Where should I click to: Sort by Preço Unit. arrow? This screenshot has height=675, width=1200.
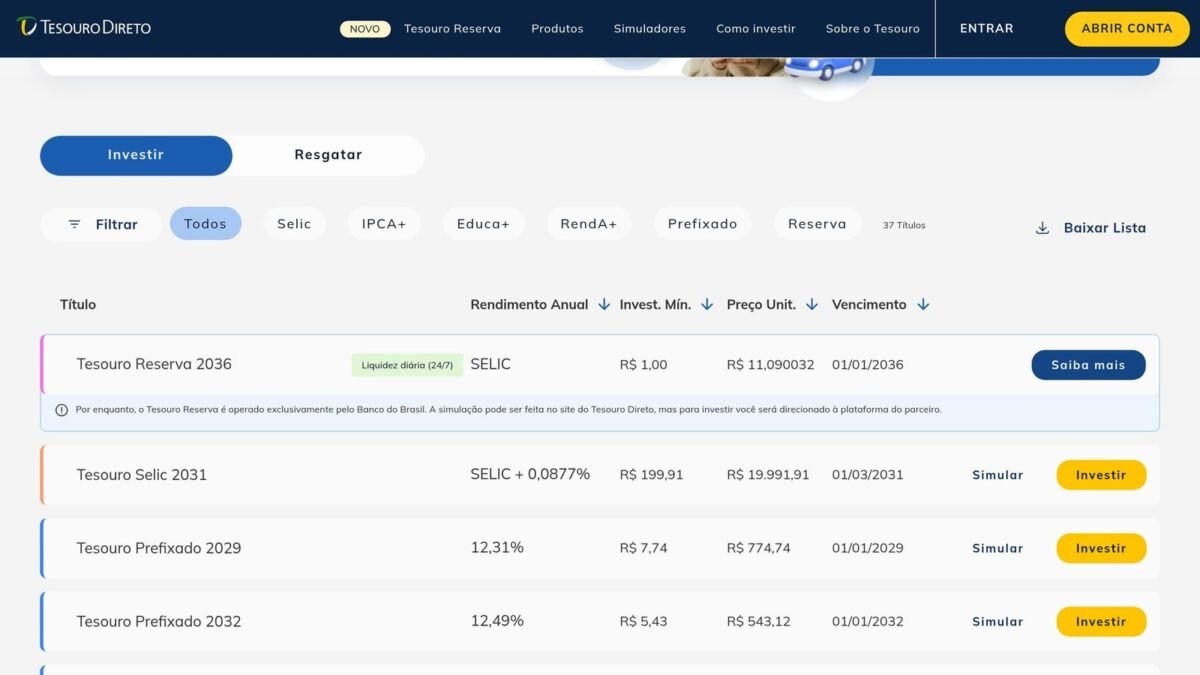(812, 304)
